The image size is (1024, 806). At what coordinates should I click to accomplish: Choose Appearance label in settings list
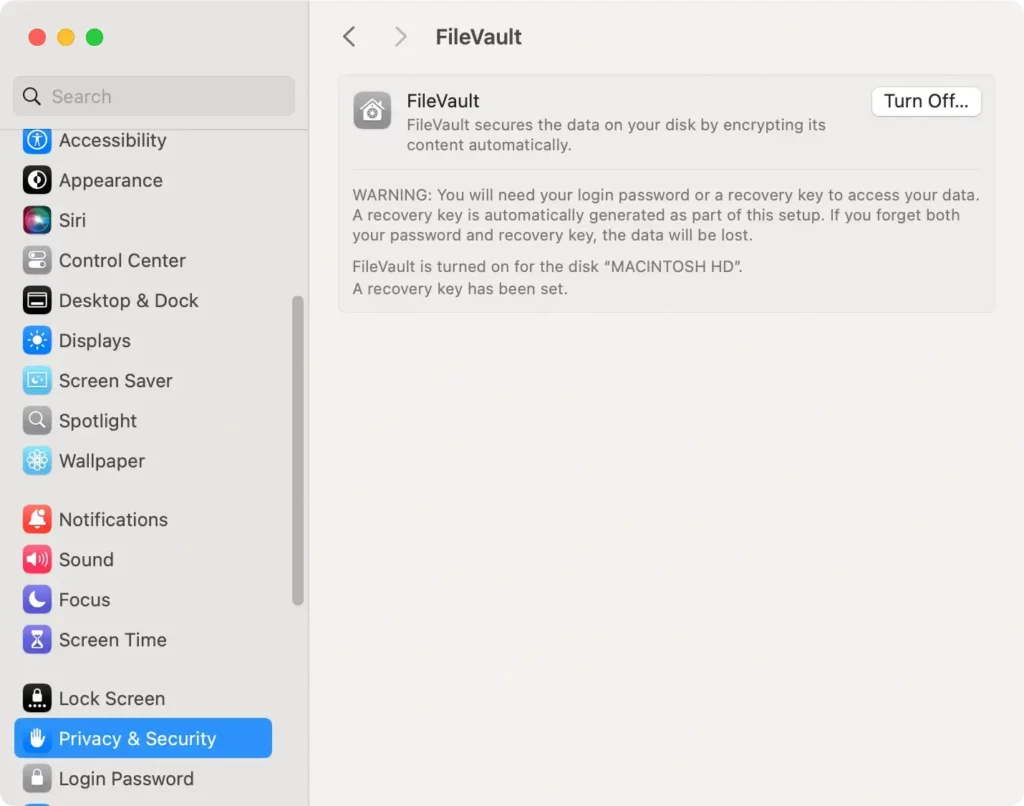pyautogui.click(x=111, y=180)
